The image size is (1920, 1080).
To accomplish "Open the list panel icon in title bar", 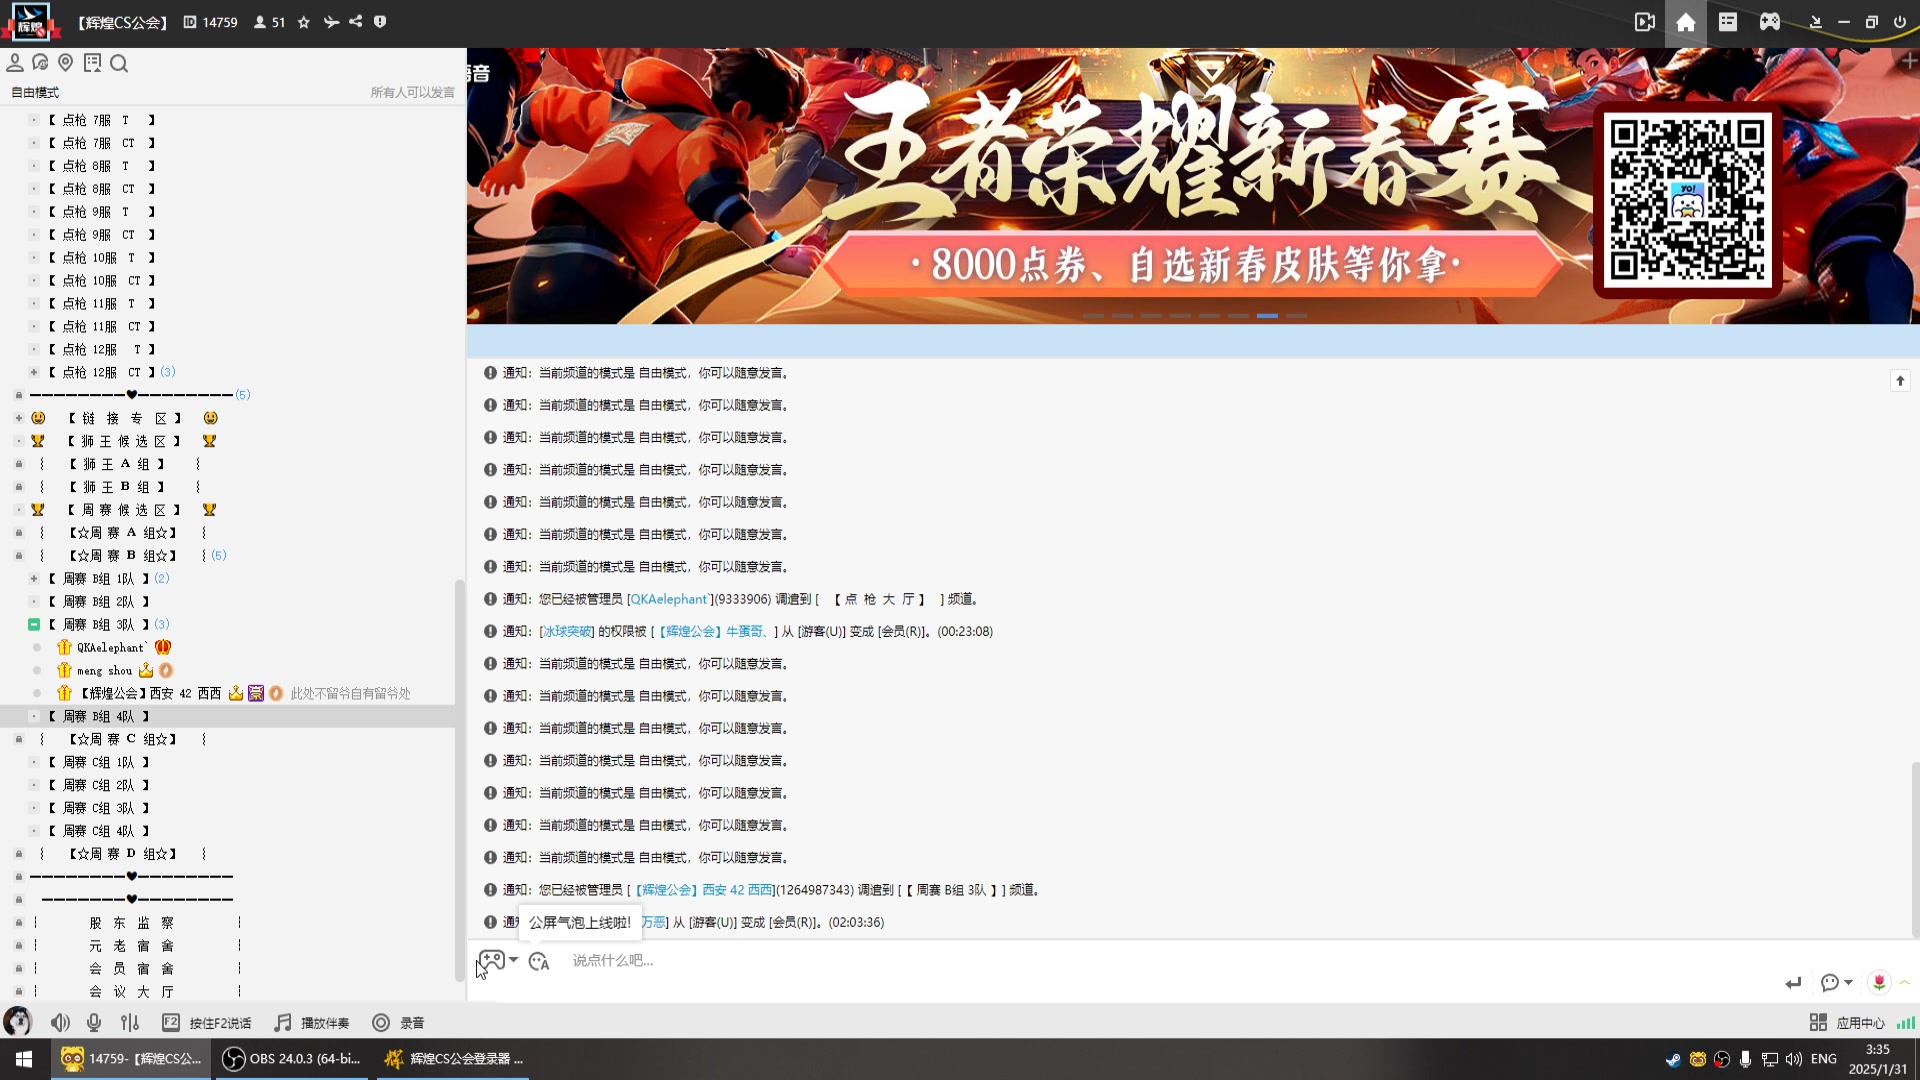I will pyautogui.click(x=1728, y=22).
